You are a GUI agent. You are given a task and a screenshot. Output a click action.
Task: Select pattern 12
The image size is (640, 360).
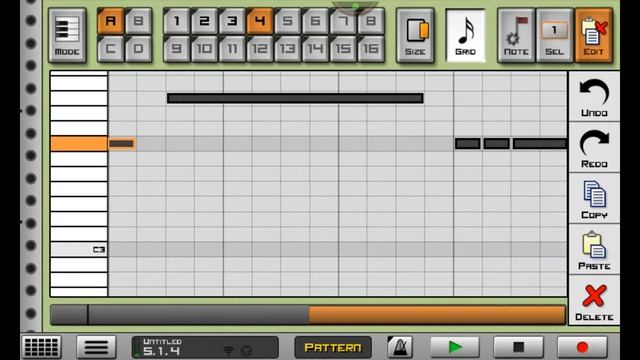(260, 49)
